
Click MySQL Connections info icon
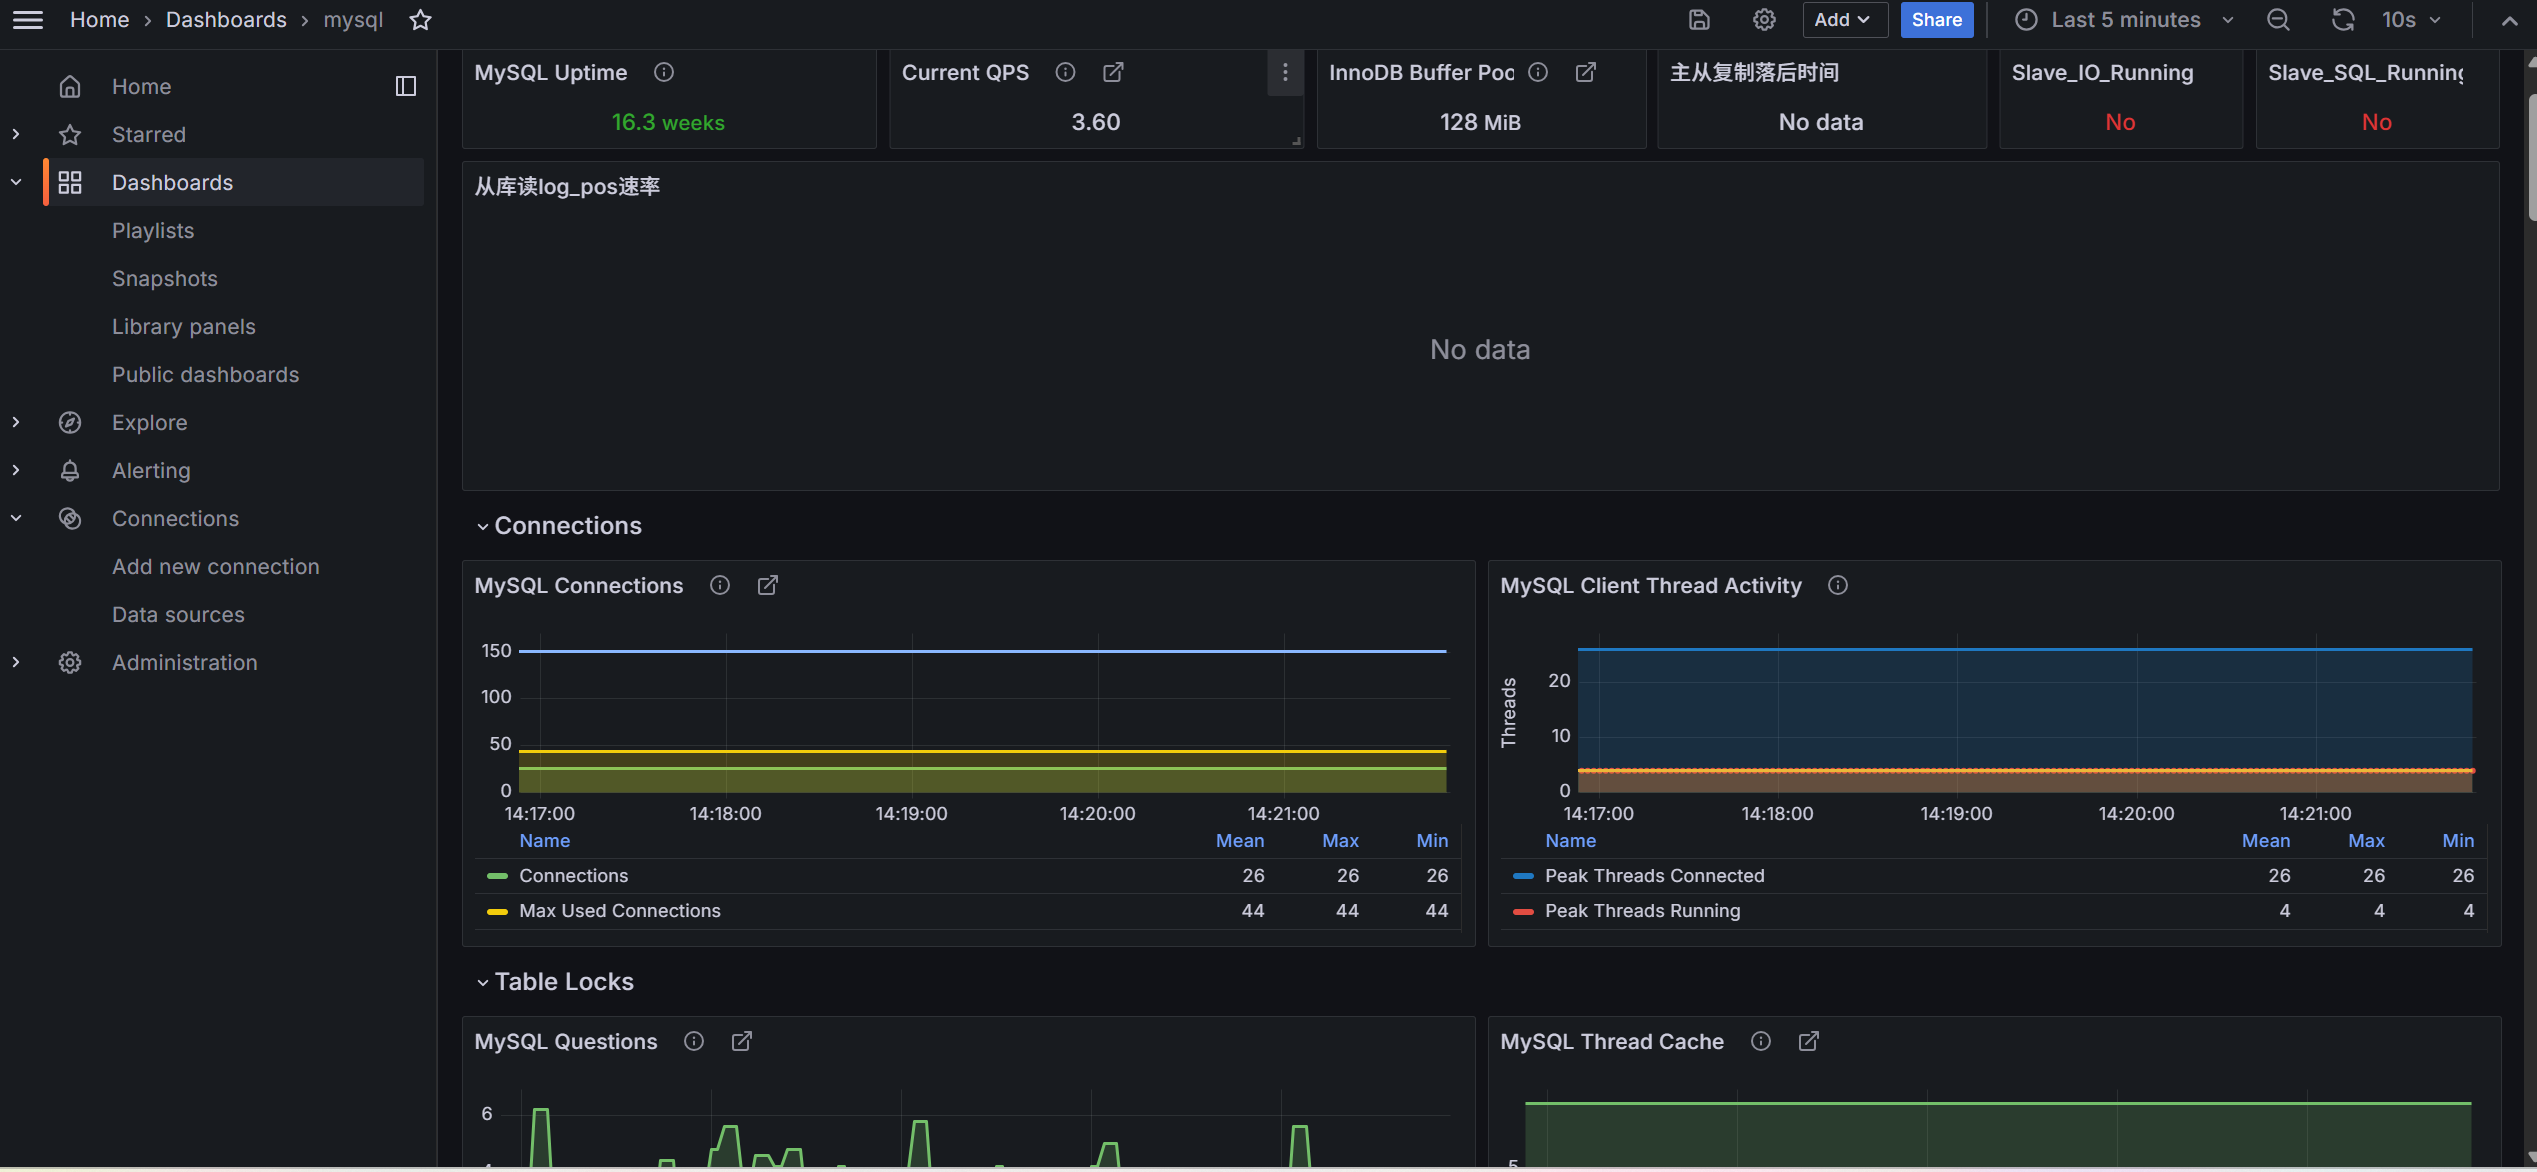tap(720, 586)
